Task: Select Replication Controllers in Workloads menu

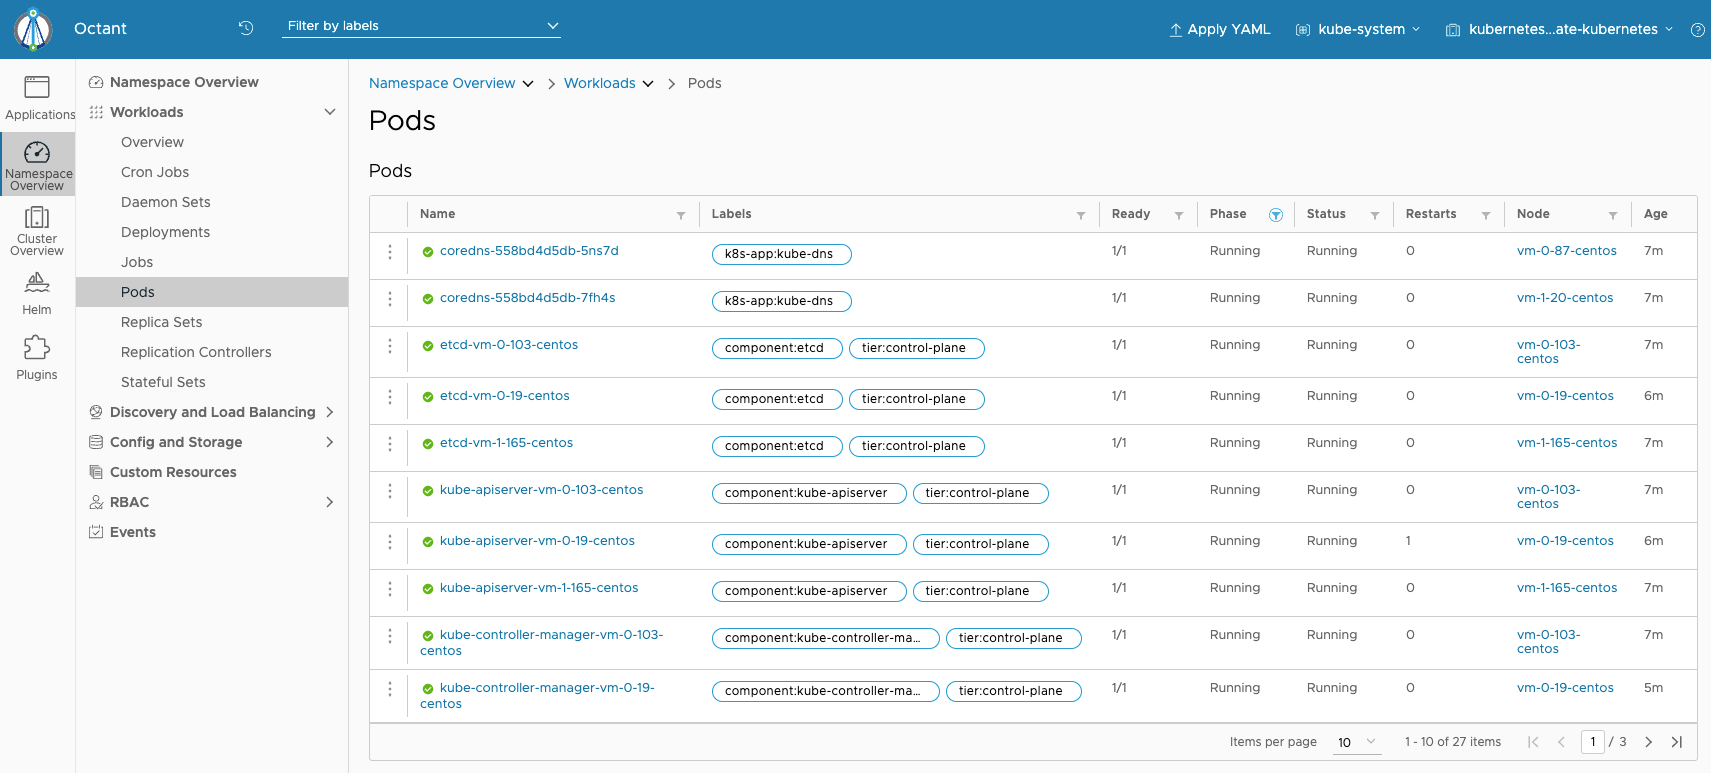Action: pos(196,352)
